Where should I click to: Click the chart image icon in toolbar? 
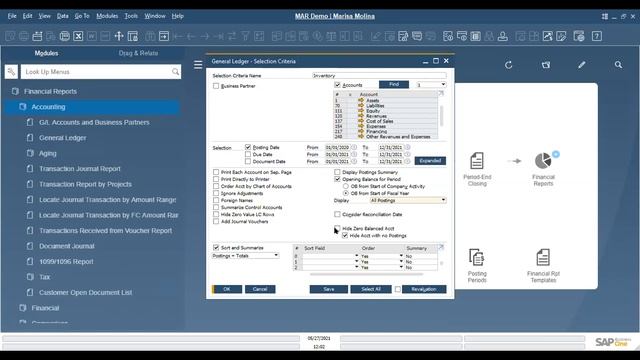(547, 36)
